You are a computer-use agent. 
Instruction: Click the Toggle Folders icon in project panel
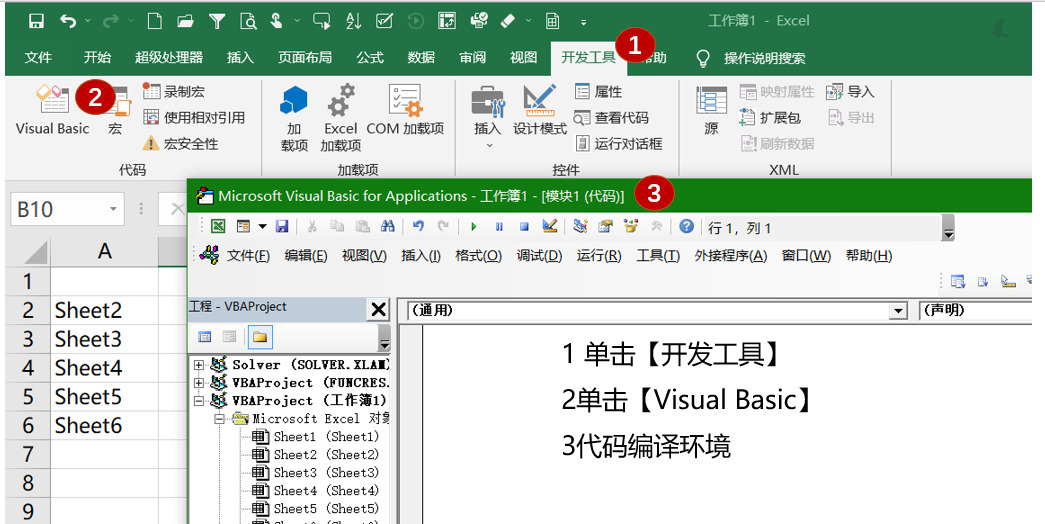pyautogui.click(x=260, y=337)
